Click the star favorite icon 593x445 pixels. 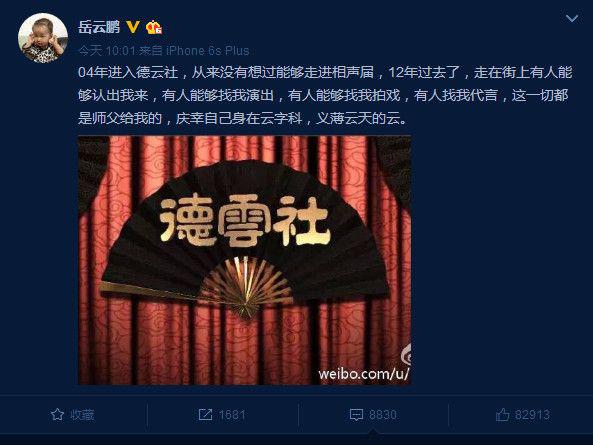tap(57, 415)
